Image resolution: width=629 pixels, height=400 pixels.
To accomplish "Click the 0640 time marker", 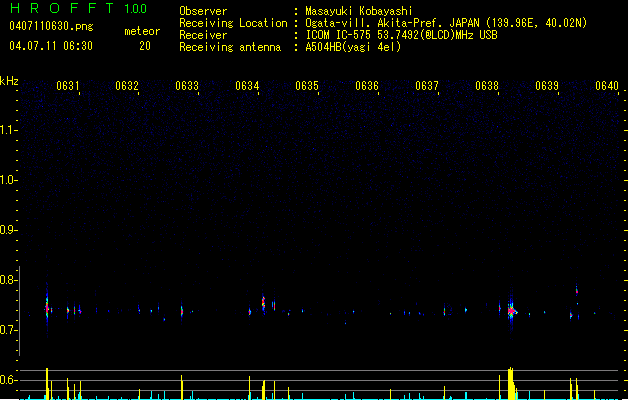I will [x=607, y=86].
